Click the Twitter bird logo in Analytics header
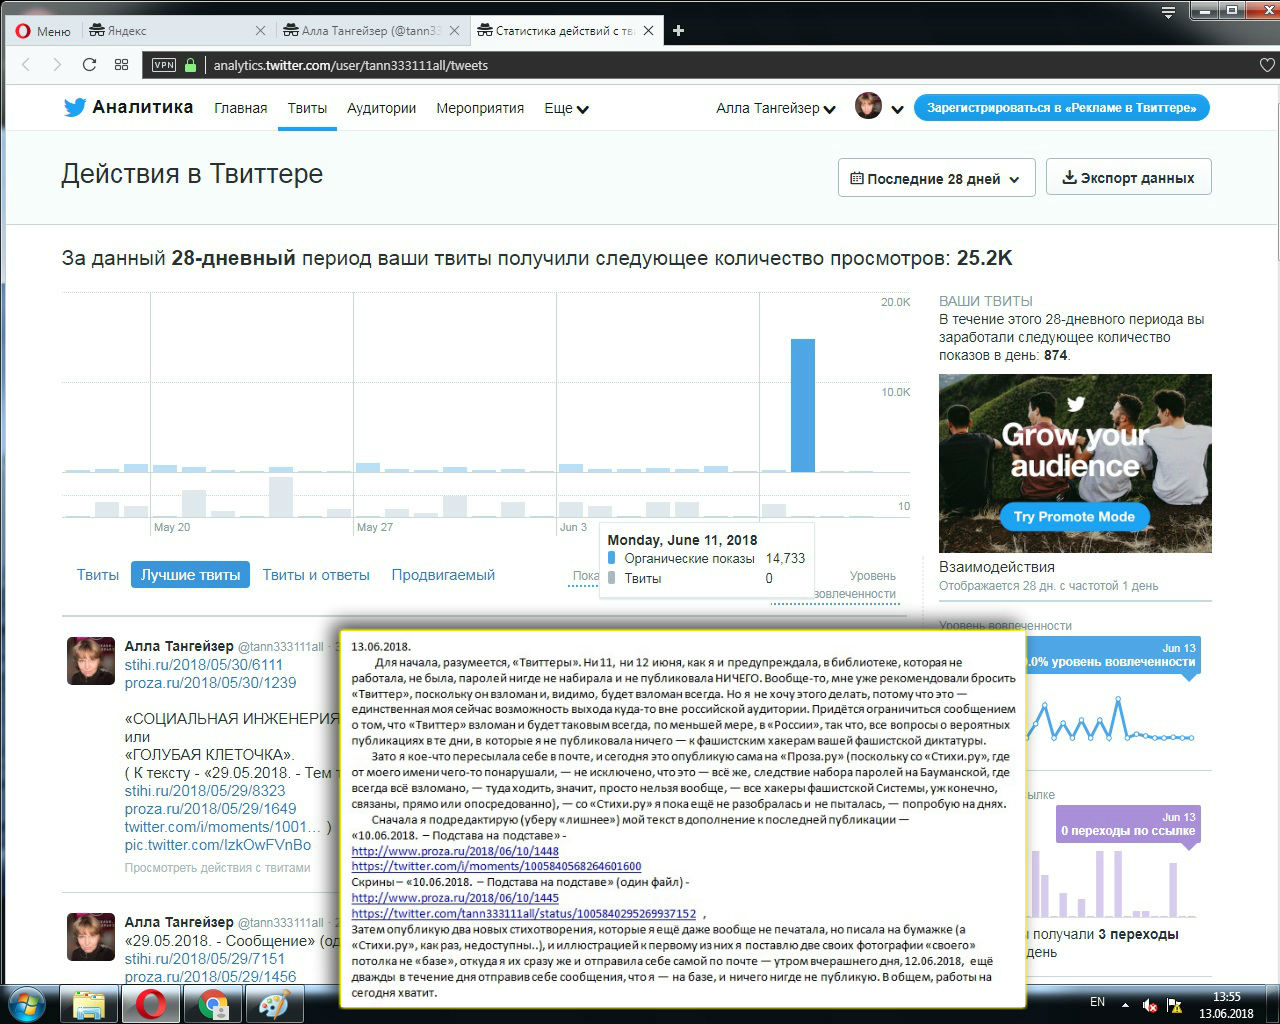The width and height of the screenshot is (1280, 1024). click(75, 108)
